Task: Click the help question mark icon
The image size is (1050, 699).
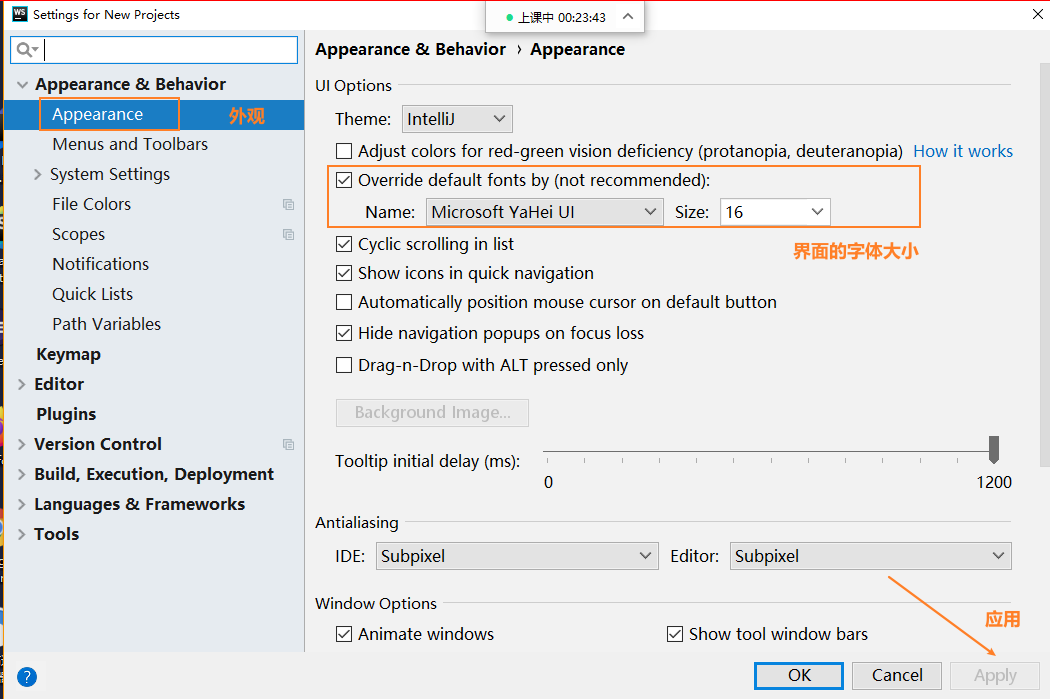Action: pyautogui.click(x=27, y=677)
